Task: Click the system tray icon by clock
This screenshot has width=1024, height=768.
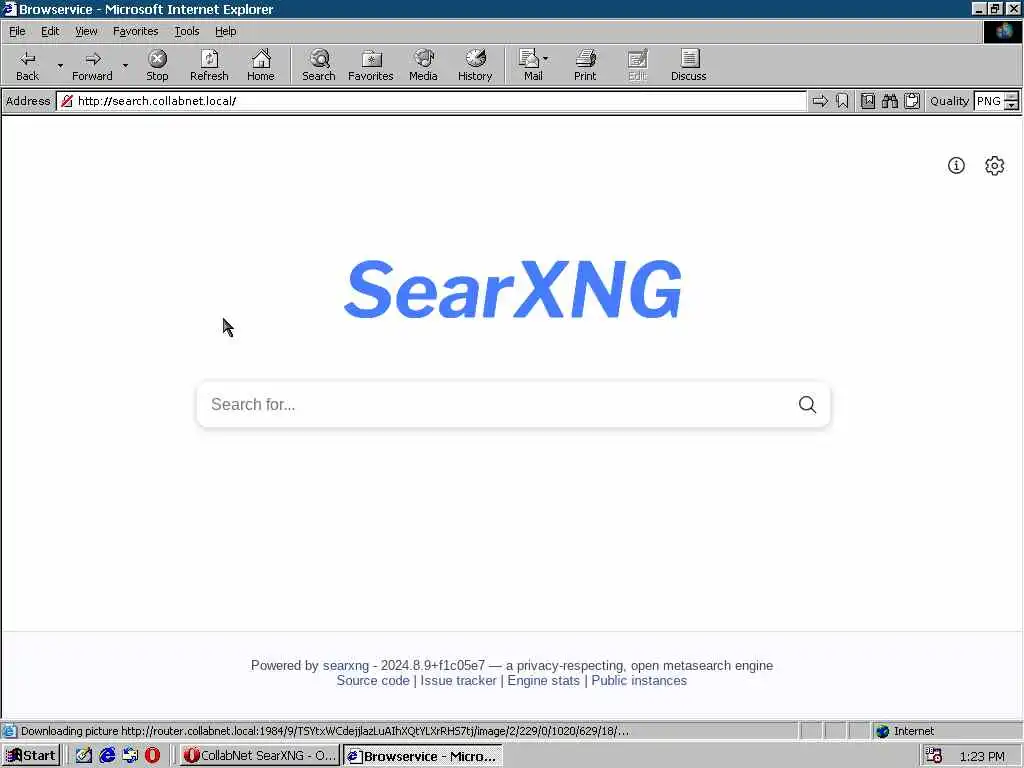Action: [x=934, y=756]
